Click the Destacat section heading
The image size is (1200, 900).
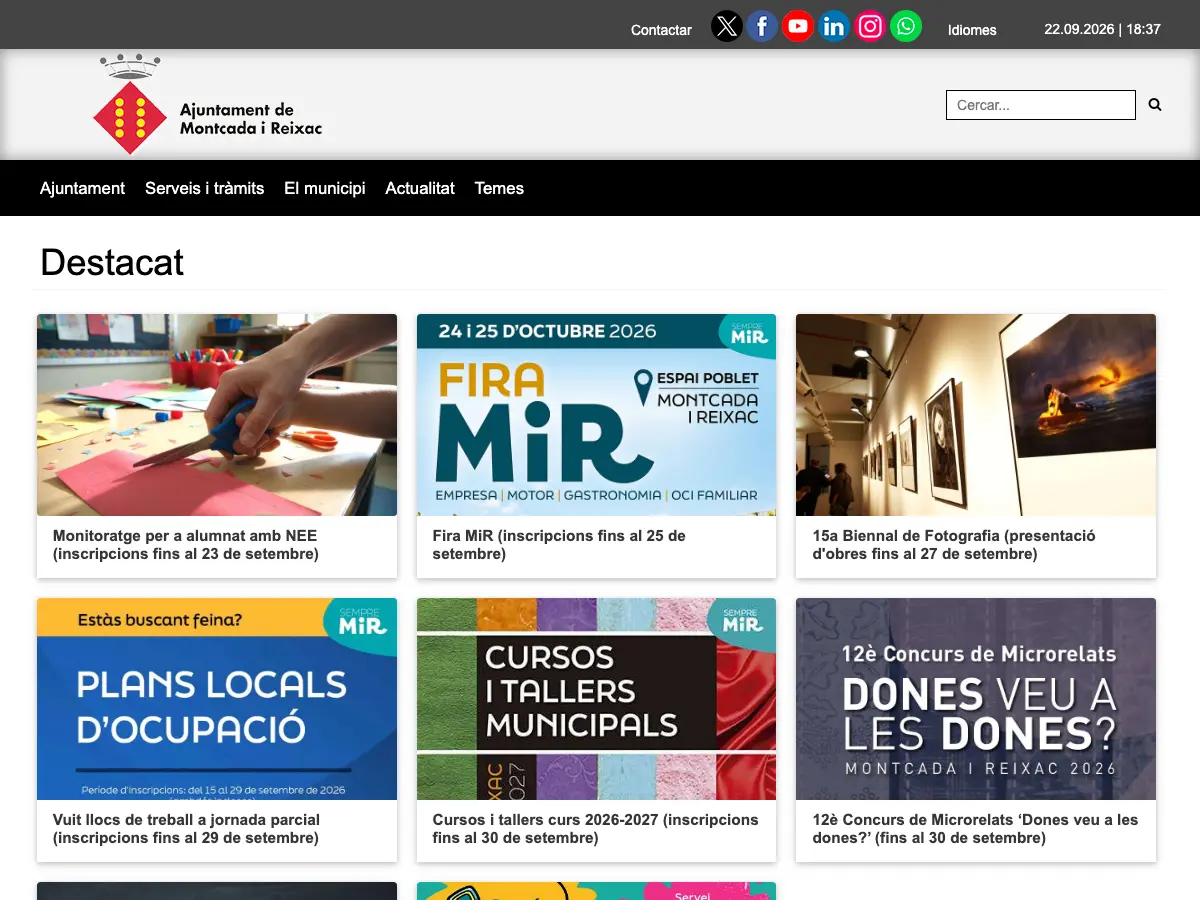click(112, 262)
